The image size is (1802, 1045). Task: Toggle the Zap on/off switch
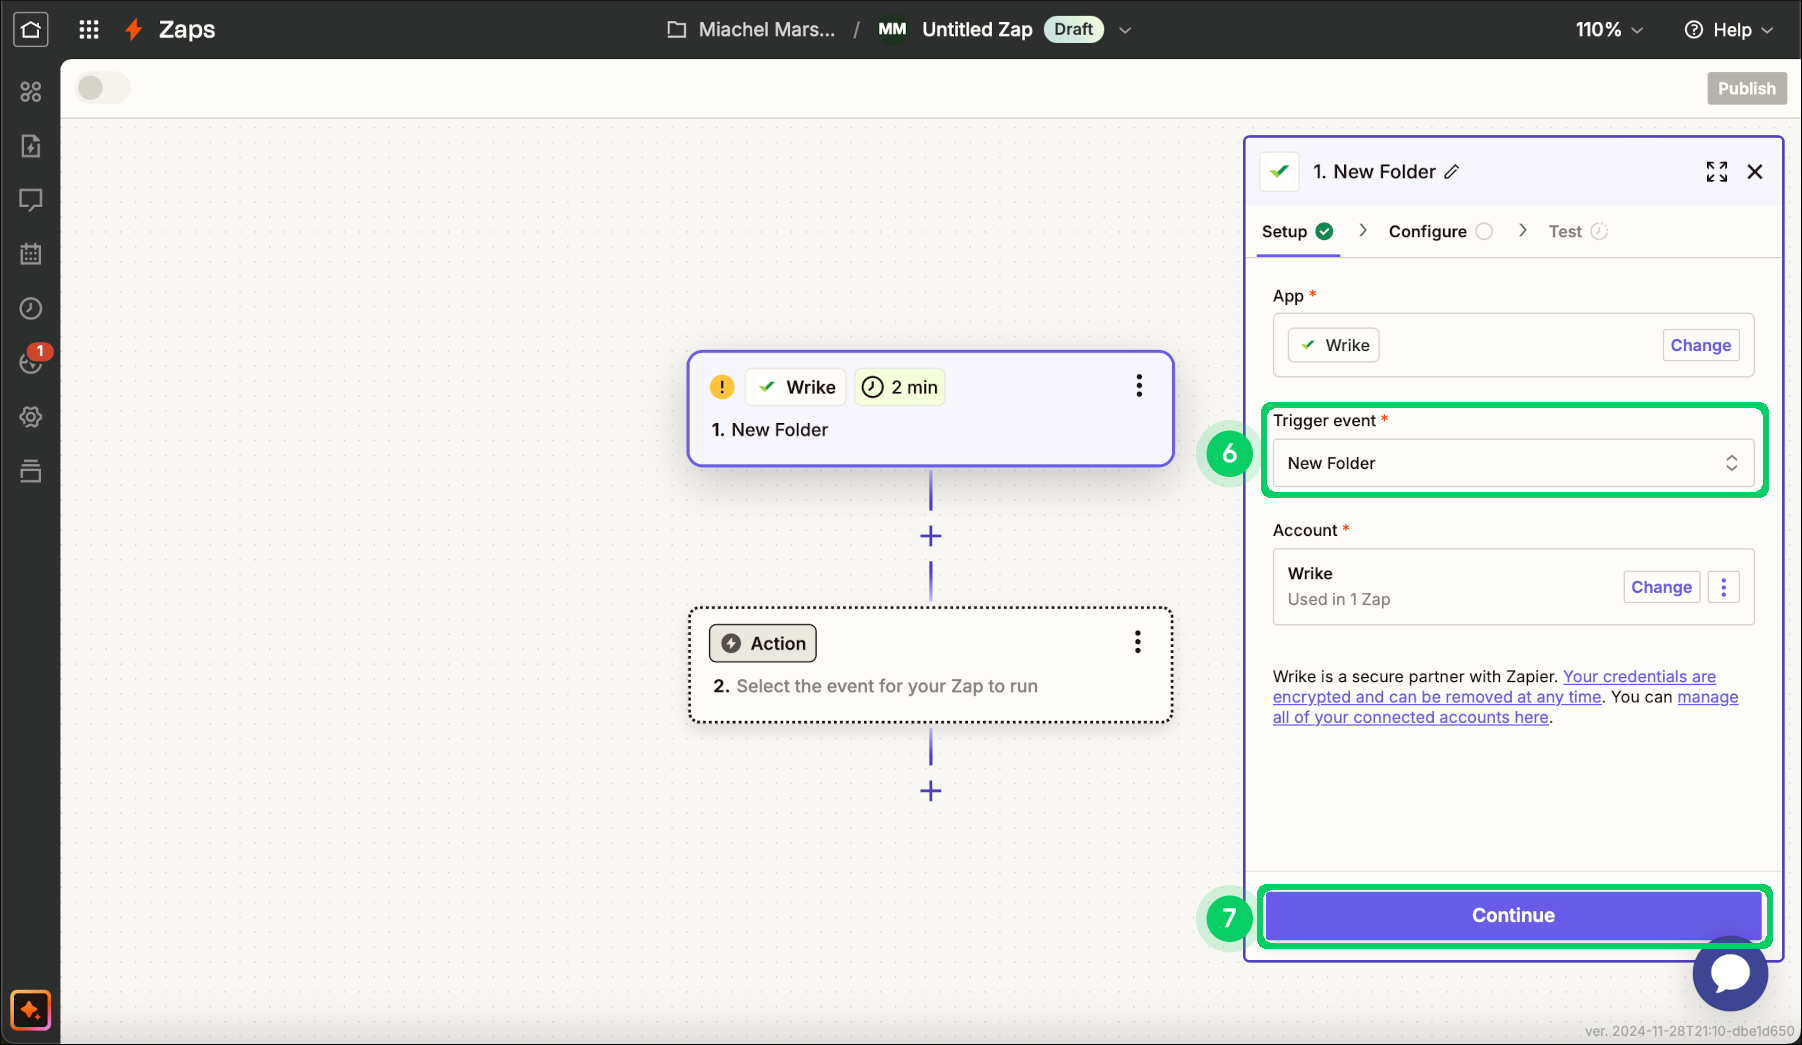point(103,88)
